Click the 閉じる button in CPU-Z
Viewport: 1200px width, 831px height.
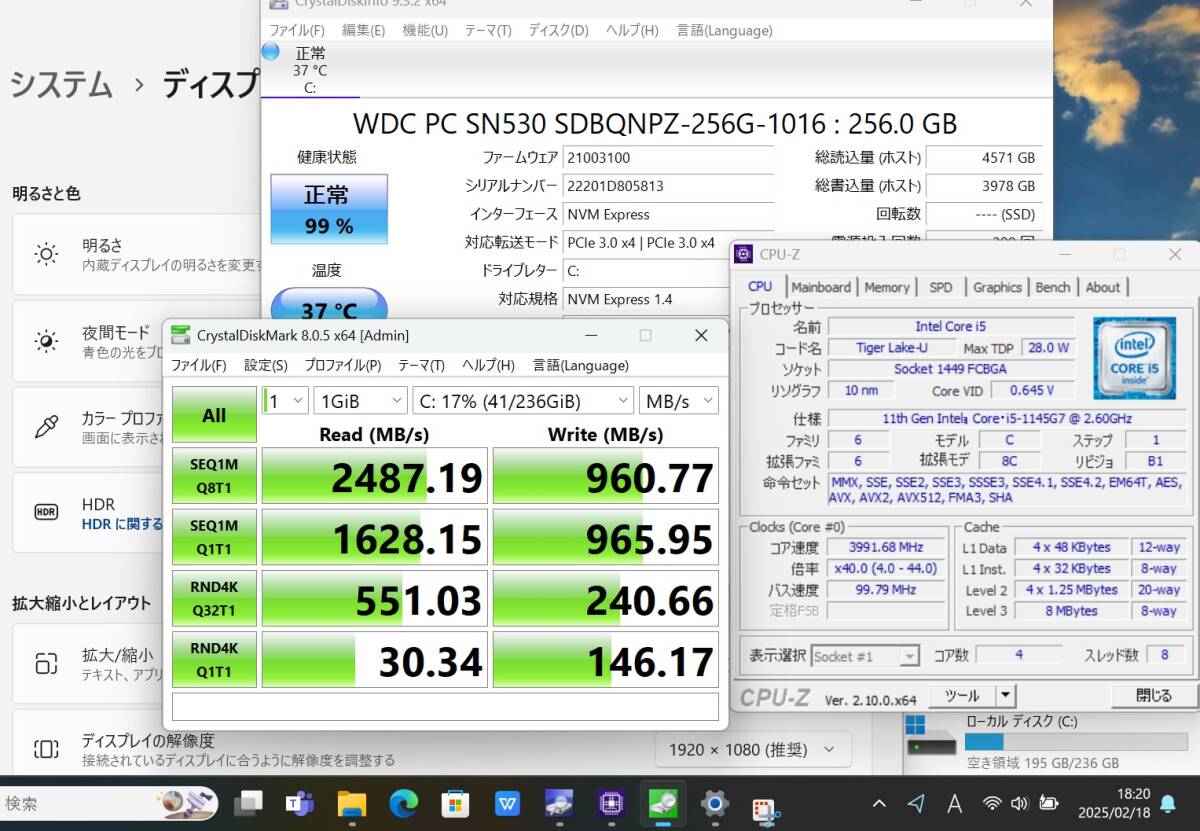click(1154, 696)
